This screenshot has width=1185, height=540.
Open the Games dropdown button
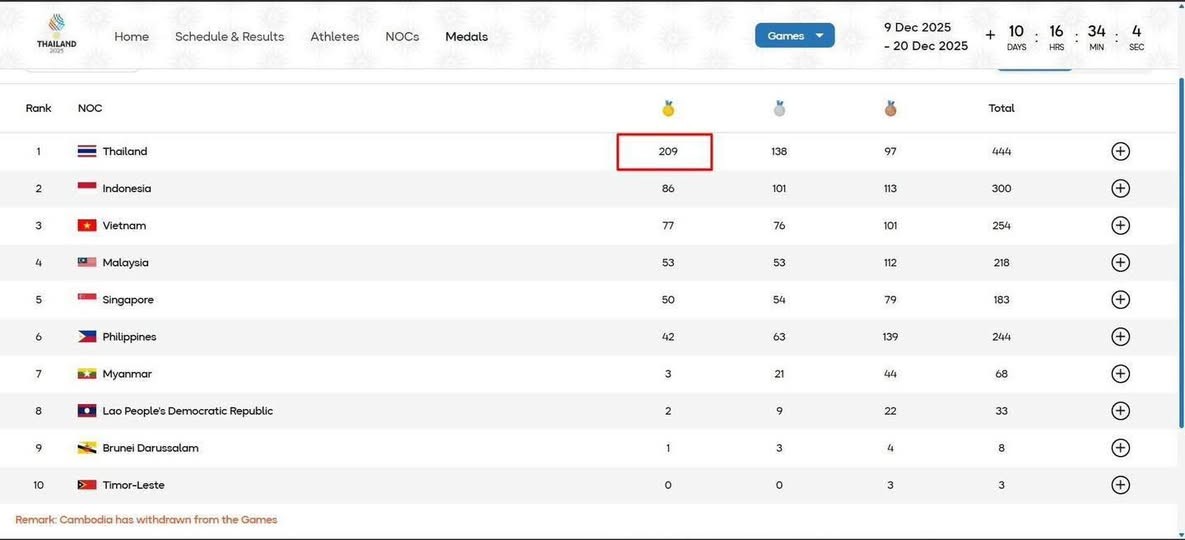[x=794, y=36]
